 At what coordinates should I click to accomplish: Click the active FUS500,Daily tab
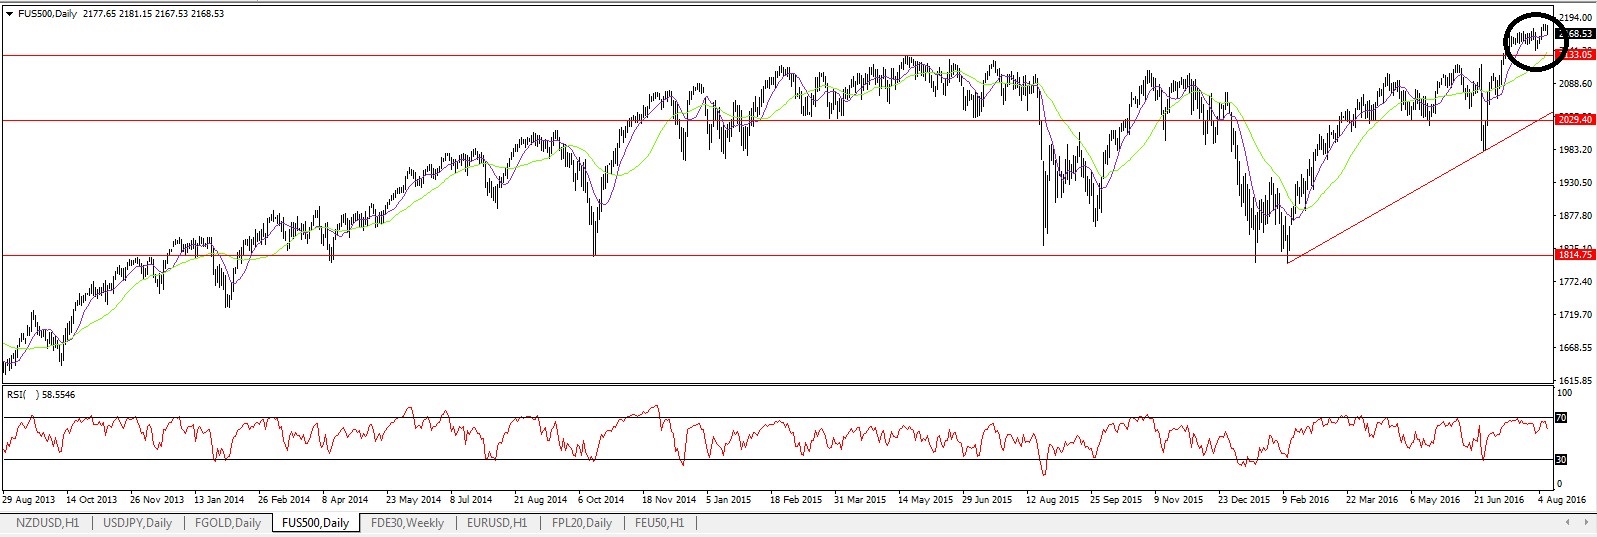(315, 523)
